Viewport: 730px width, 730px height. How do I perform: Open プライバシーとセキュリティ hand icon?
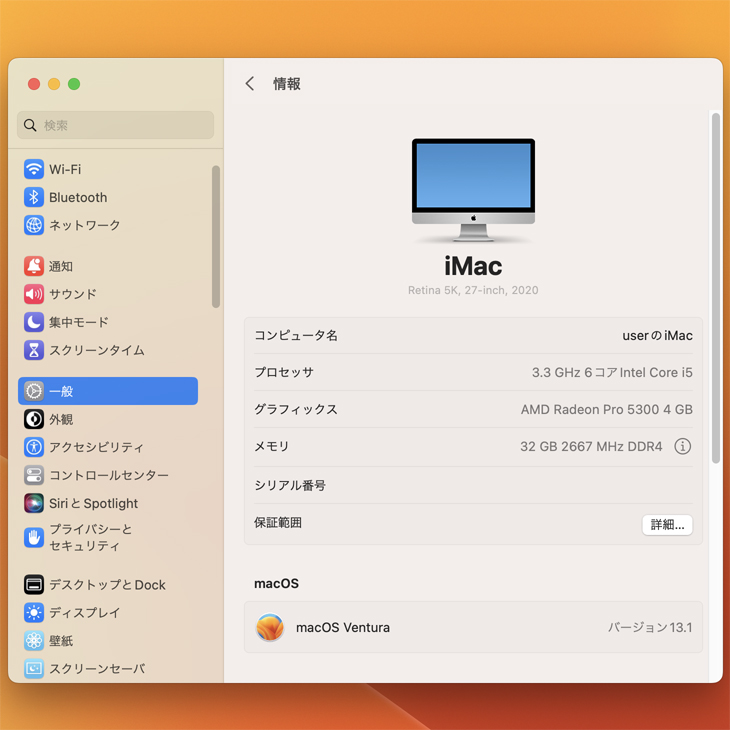tap(34, 538)
